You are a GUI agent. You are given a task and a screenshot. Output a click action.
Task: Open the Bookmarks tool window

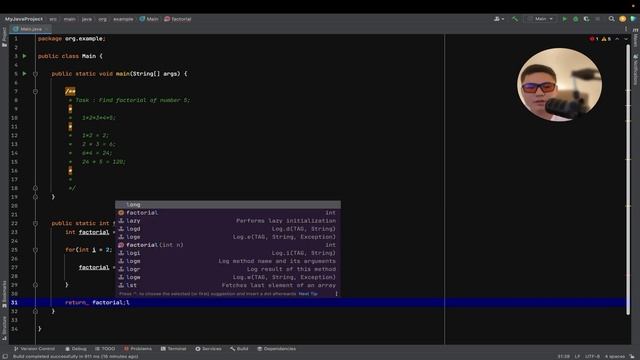(4, 294)
